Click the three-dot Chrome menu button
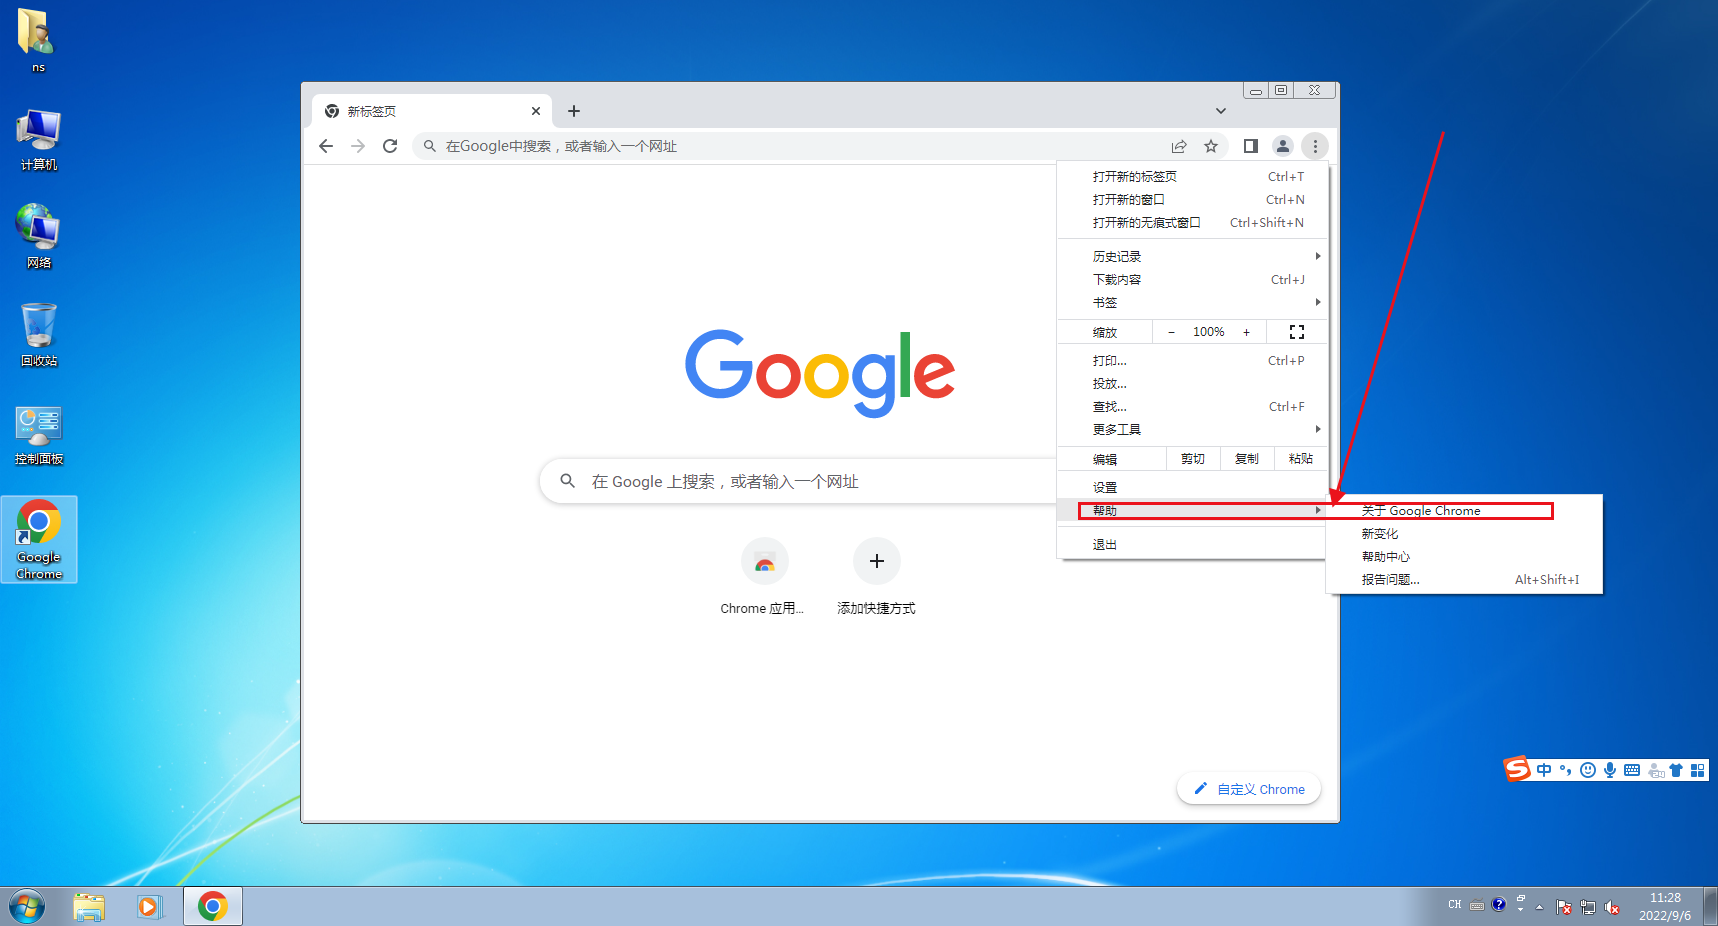Image resolution: width=1718 pixels, height=926 pixels. click(x=1315, y=146)
